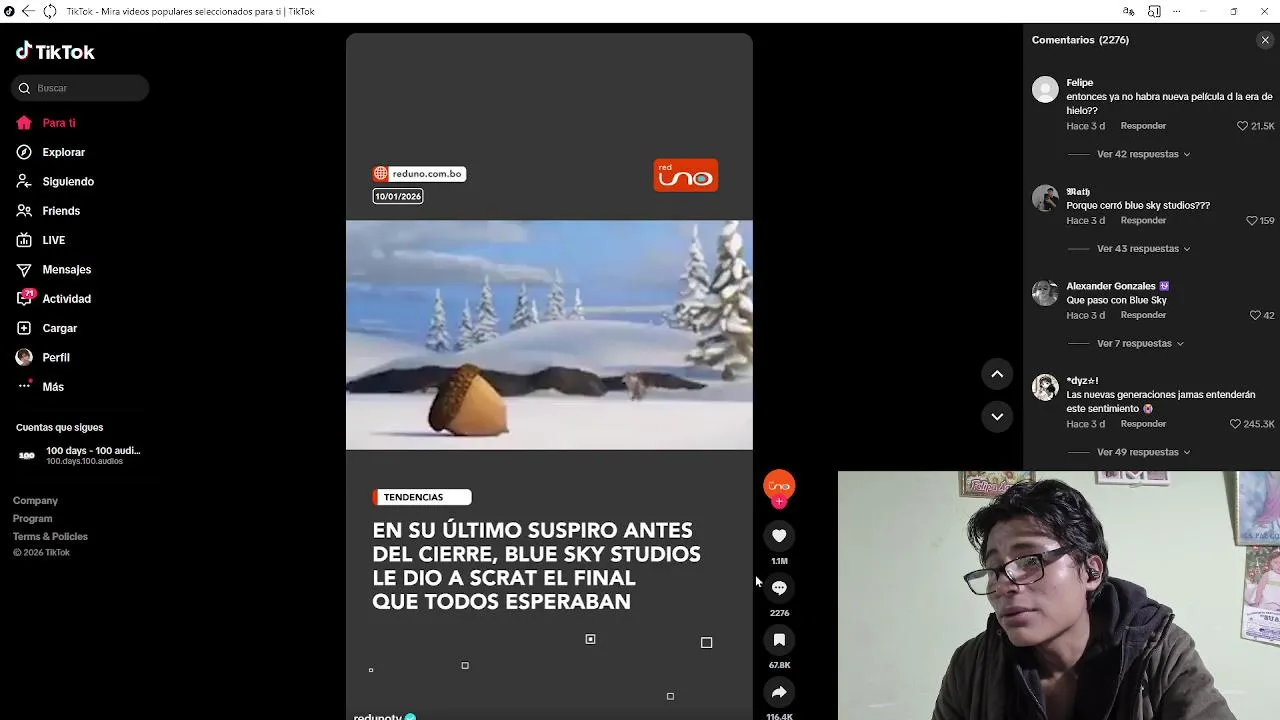Click the three-dots icon beside Más
The width and height of the screenshot is (1280, 720).
pos(25,386)
